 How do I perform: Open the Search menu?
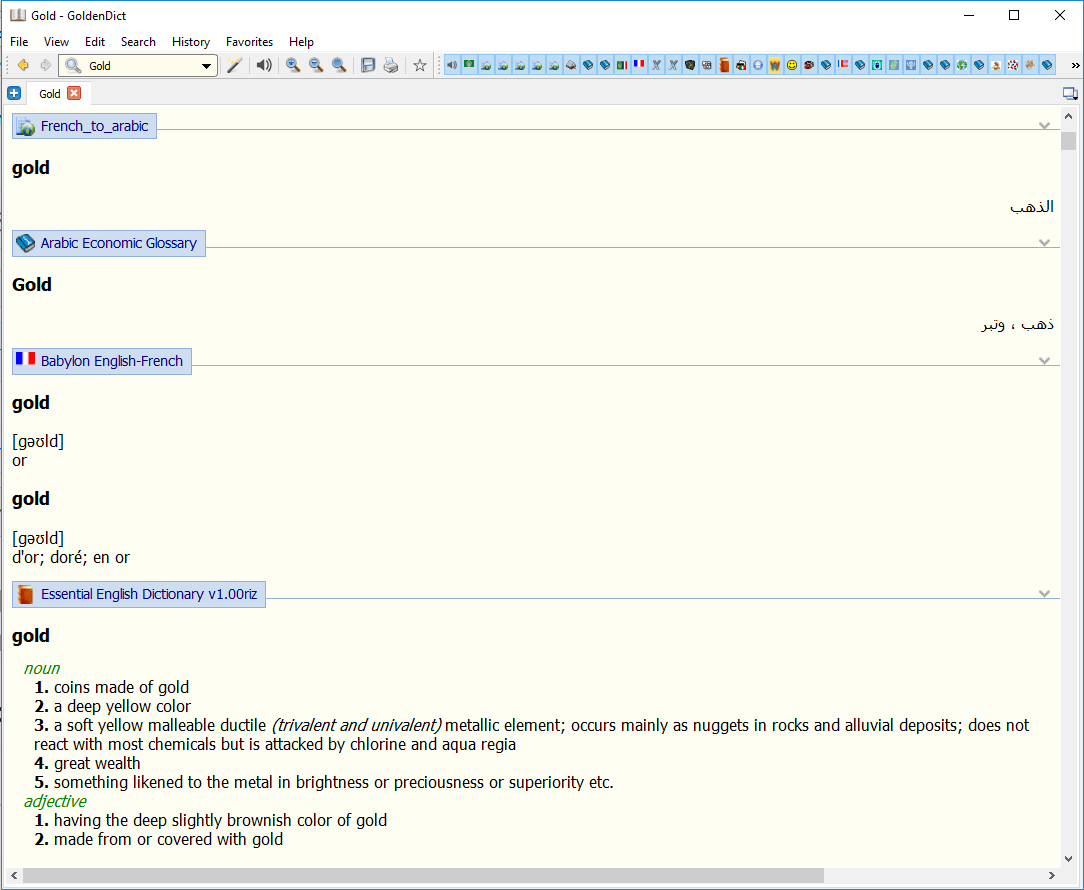click(x=138, y=42)
